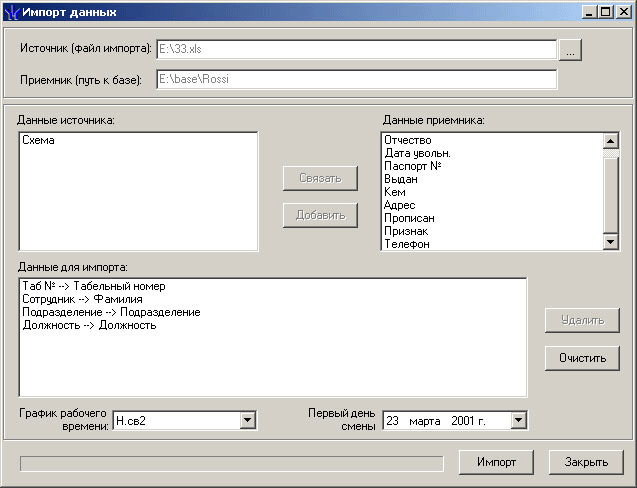Click the import progress bar
Viewport: 637px width, 488px height.
coord(232,463)
